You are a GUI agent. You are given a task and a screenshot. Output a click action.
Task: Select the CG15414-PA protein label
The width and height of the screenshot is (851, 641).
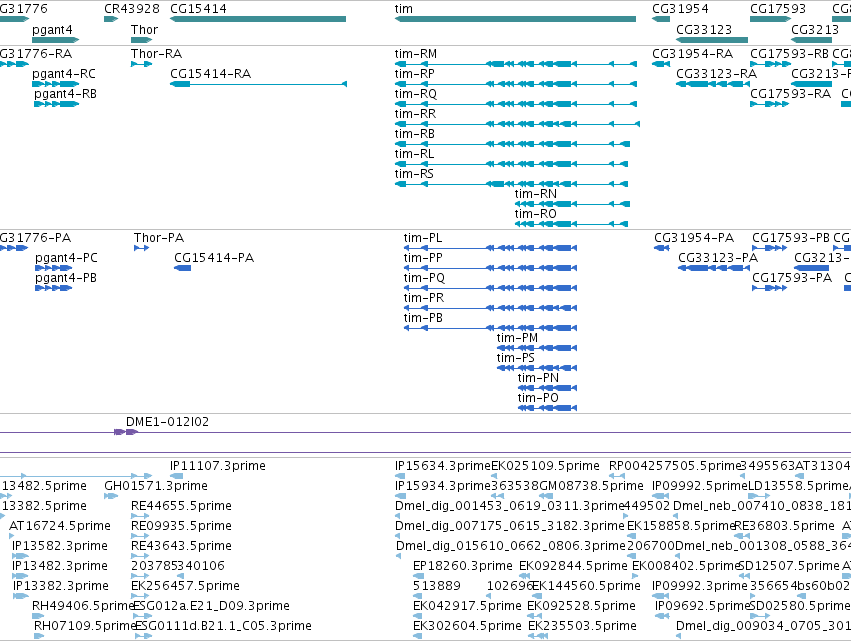click(x=214, y=258)
